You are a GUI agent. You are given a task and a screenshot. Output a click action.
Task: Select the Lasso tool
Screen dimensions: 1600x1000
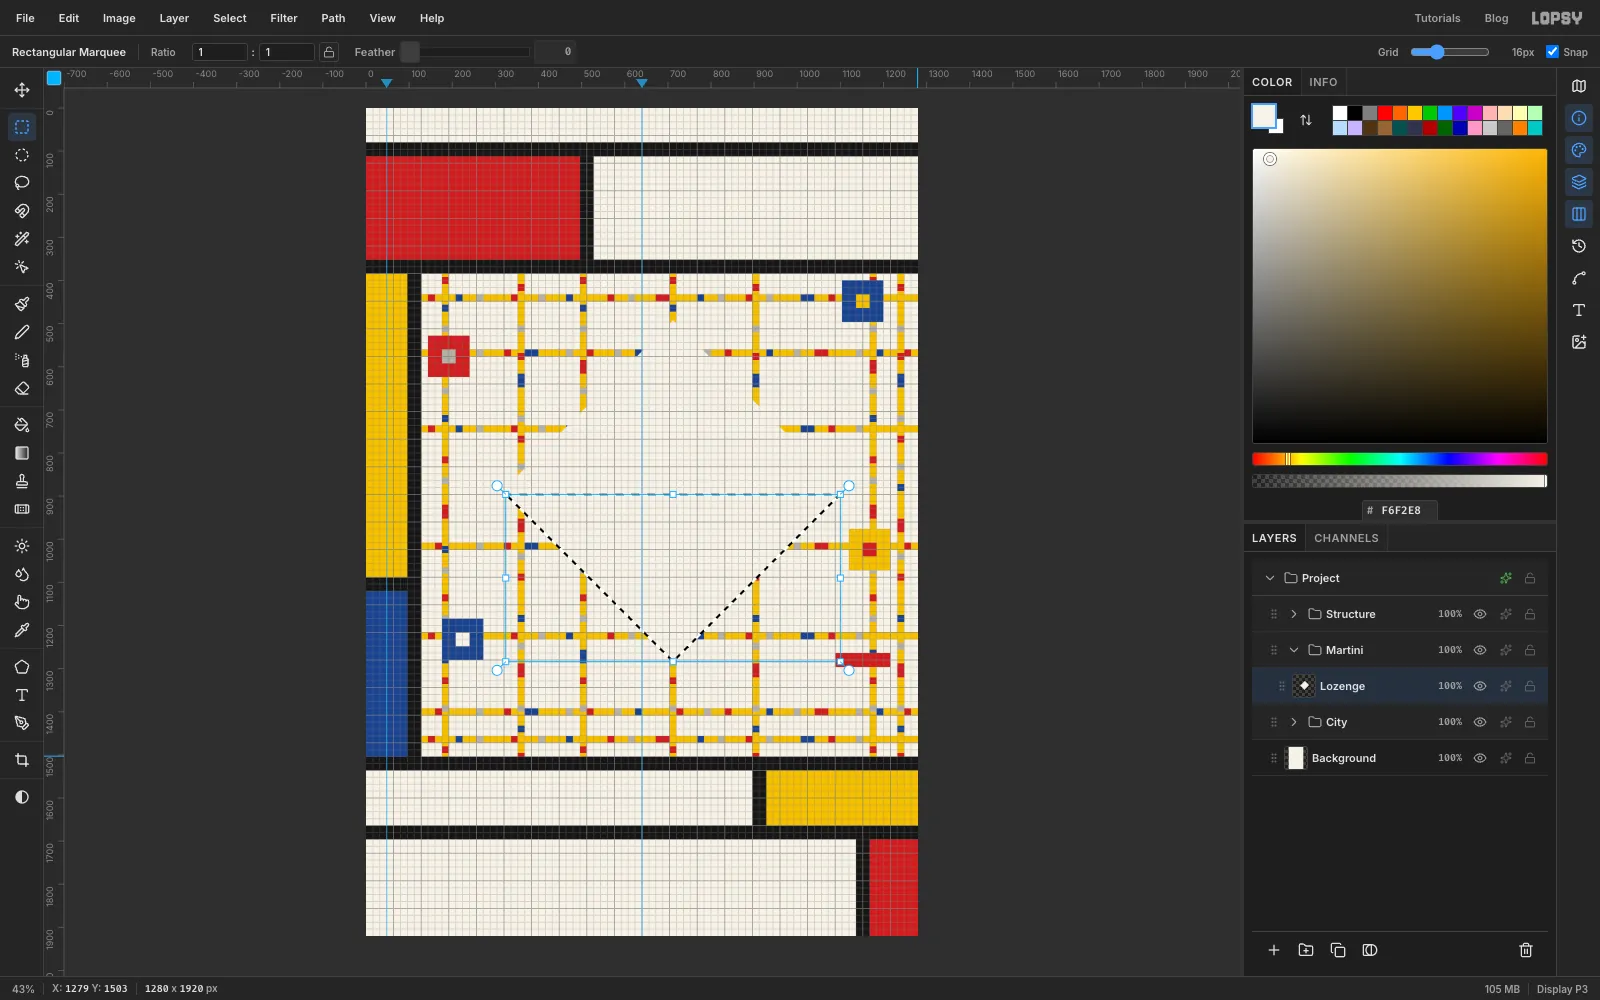click(x=22, y=183)
